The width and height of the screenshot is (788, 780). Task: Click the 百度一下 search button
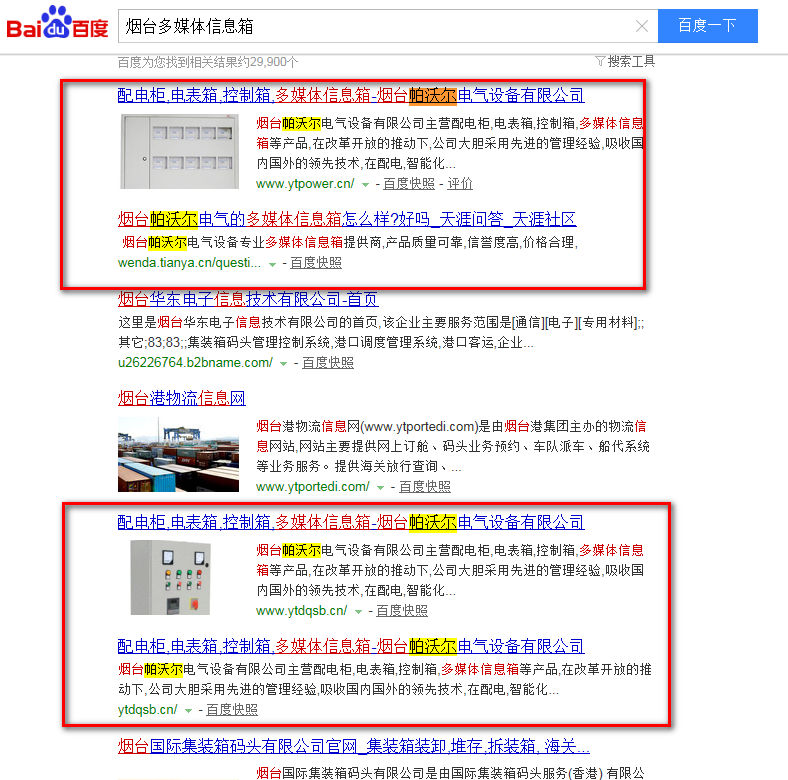click(x=707, y=26)
